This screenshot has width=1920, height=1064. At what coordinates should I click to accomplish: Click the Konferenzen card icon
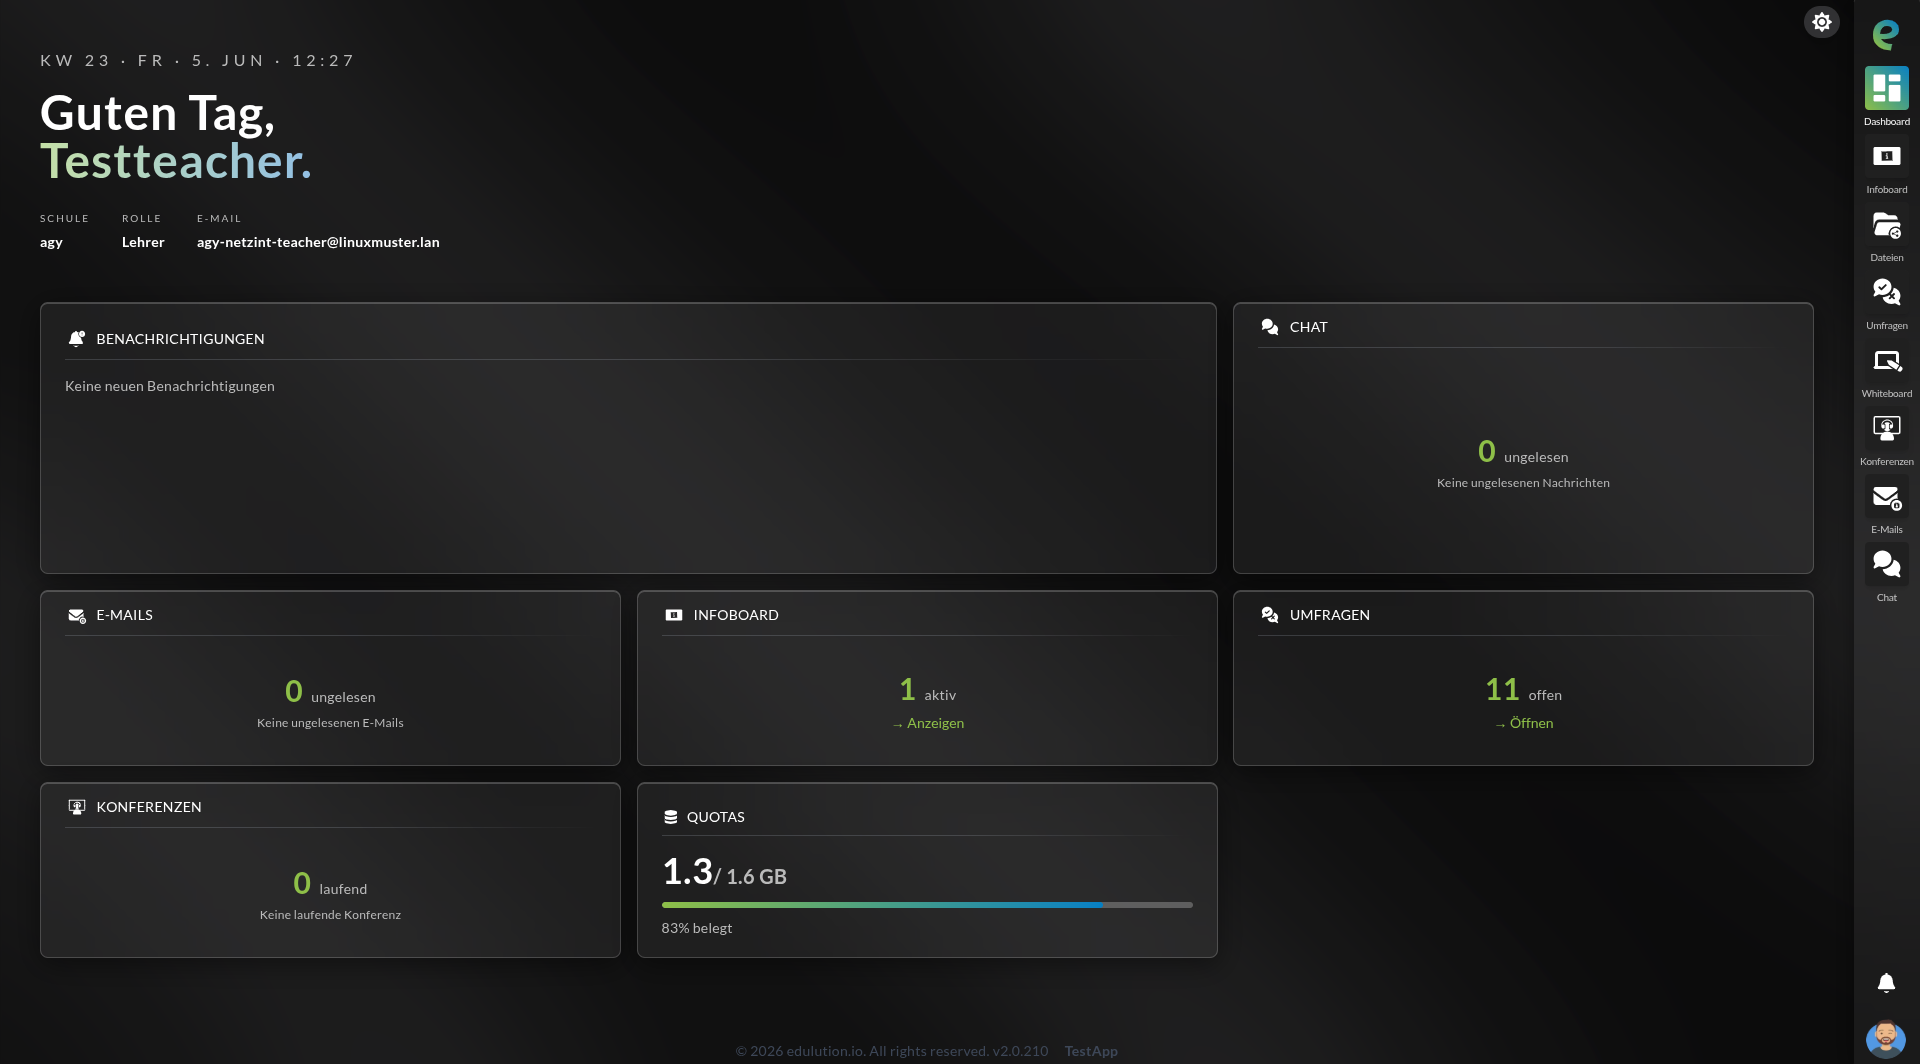pyautogui.click(x=76, y=807)
